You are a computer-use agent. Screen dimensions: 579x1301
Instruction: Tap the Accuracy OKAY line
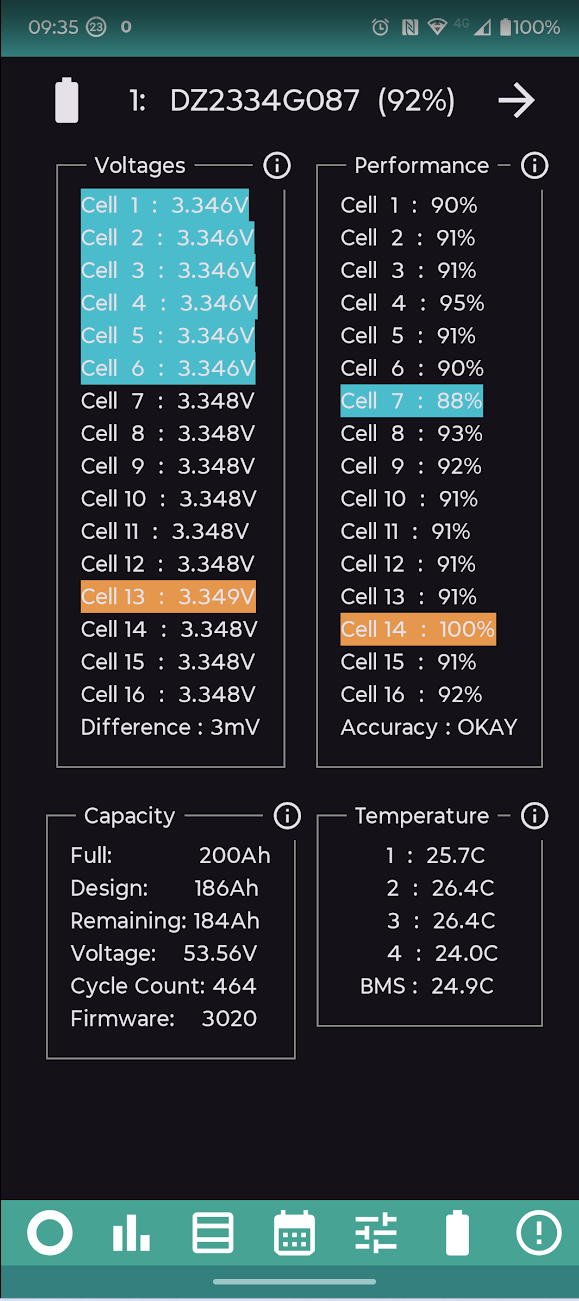click(429, 727)
